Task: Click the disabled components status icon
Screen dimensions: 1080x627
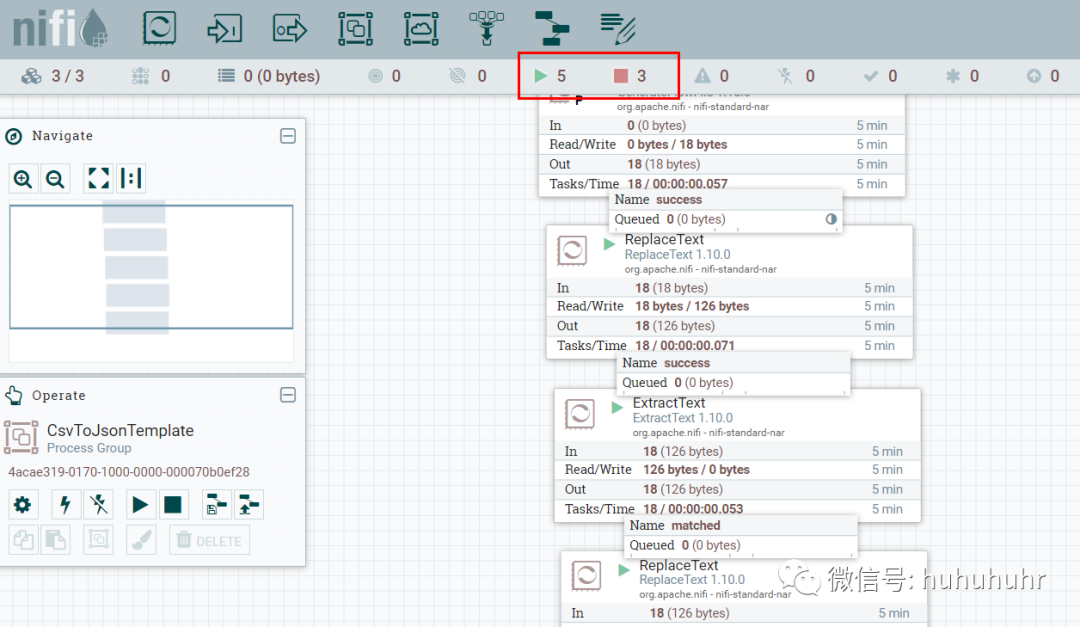Action: click(785, 76)
